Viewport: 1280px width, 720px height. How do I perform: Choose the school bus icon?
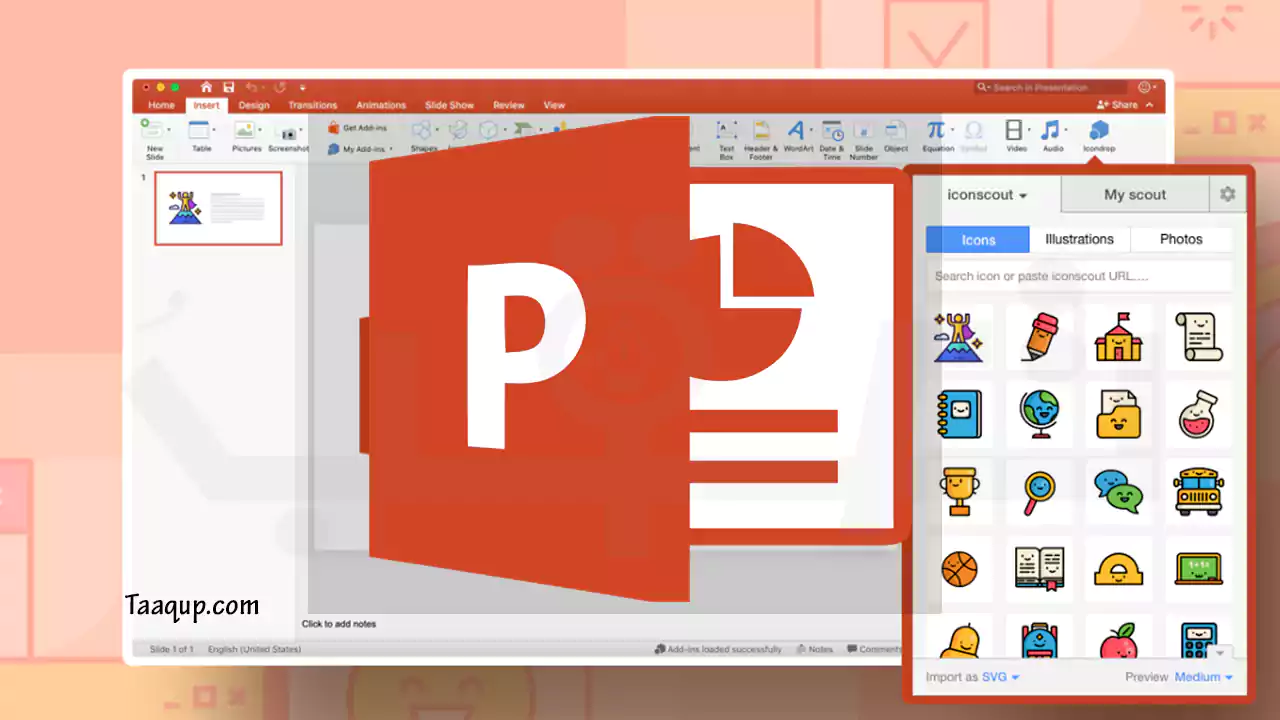1198,491
